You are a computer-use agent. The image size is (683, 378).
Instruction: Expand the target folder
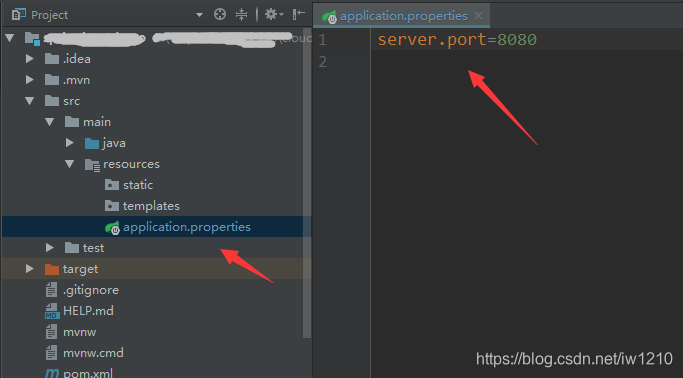point(30,269)
